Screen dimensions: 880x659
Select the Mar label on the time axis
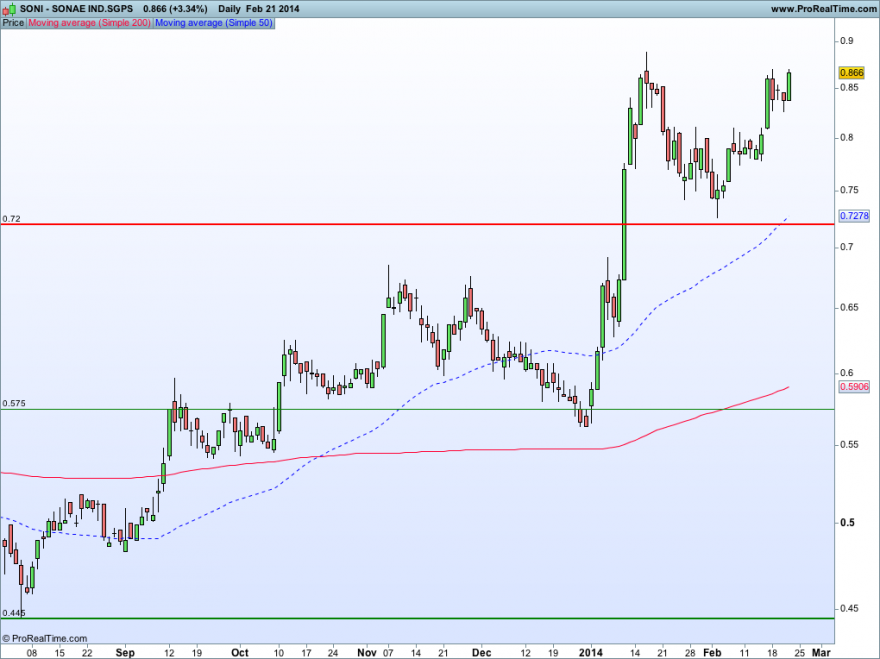820,652
